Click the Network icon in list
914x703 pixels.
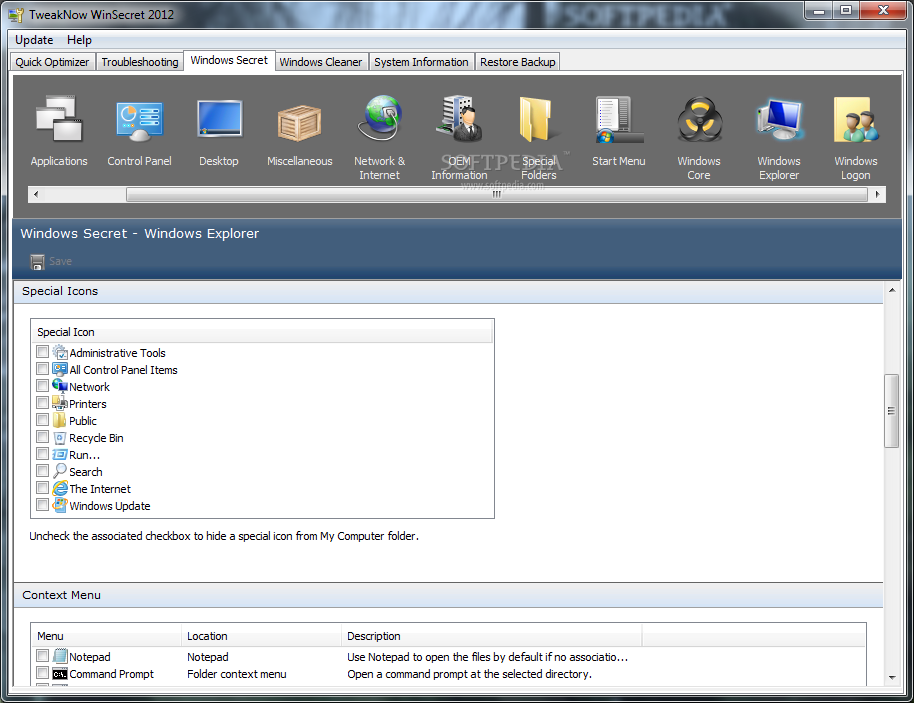(x=59, y=386)
